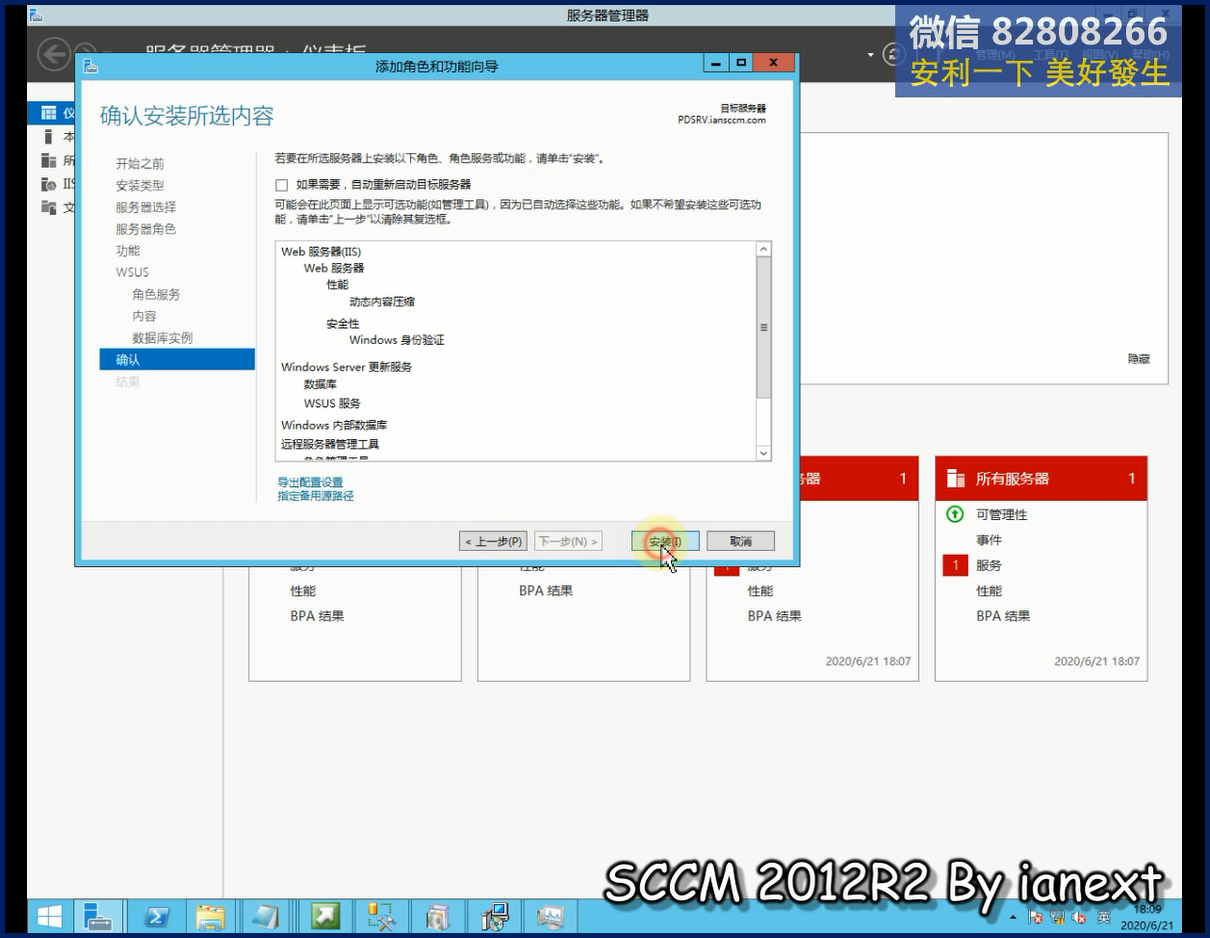Select 动态内容压缩 in the feature list
Screen dimensions: 1210x938
tap(382, 301)
